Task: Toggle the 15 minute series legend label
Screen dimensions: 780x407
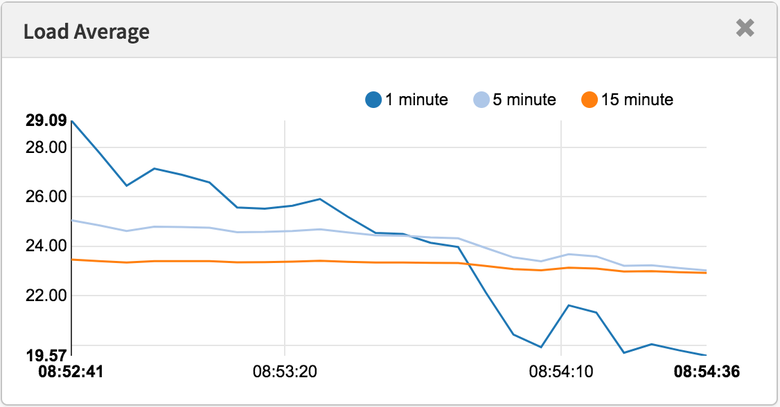Action: click(x=637, y=100)
